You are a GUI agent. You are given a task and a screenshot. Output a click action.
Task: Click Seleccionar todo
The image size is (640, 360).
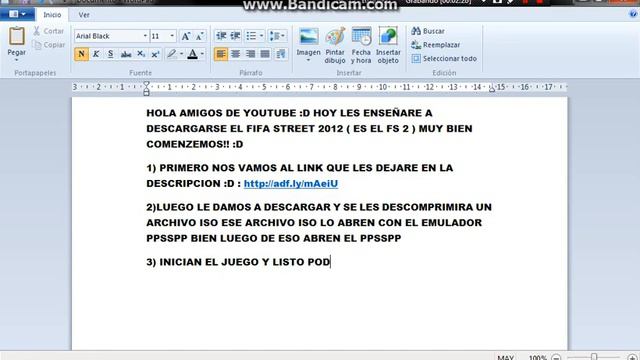tap(444, 58)
